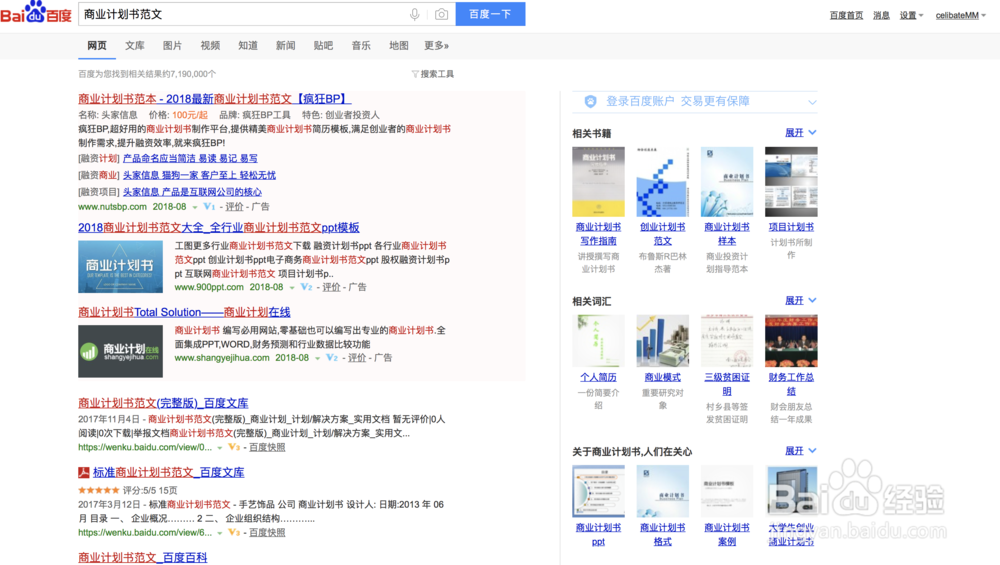
Task: Expand arrow next to www.900ppt.com
Action: point(292,288)
